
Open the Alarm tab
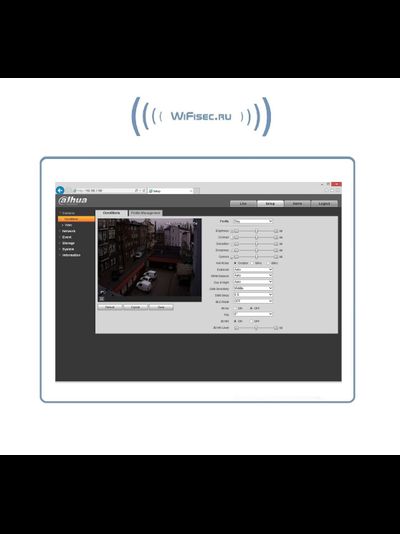297,203
